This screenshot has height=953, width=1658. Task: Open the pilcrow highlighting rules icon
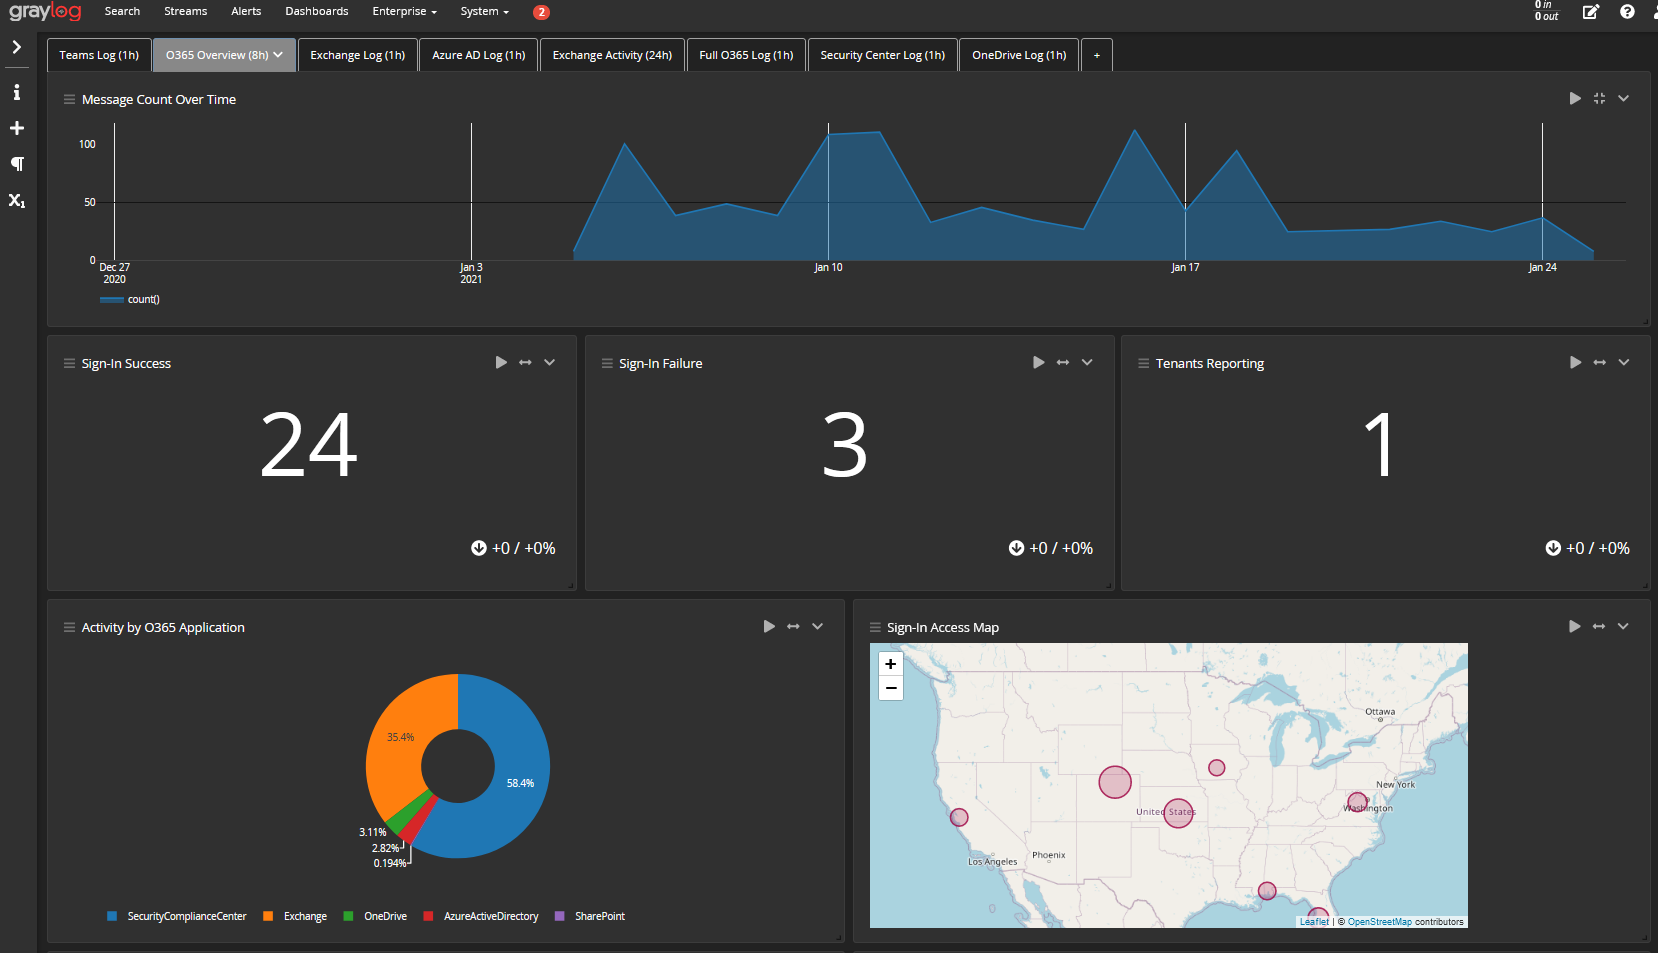(x=17, y=164)
